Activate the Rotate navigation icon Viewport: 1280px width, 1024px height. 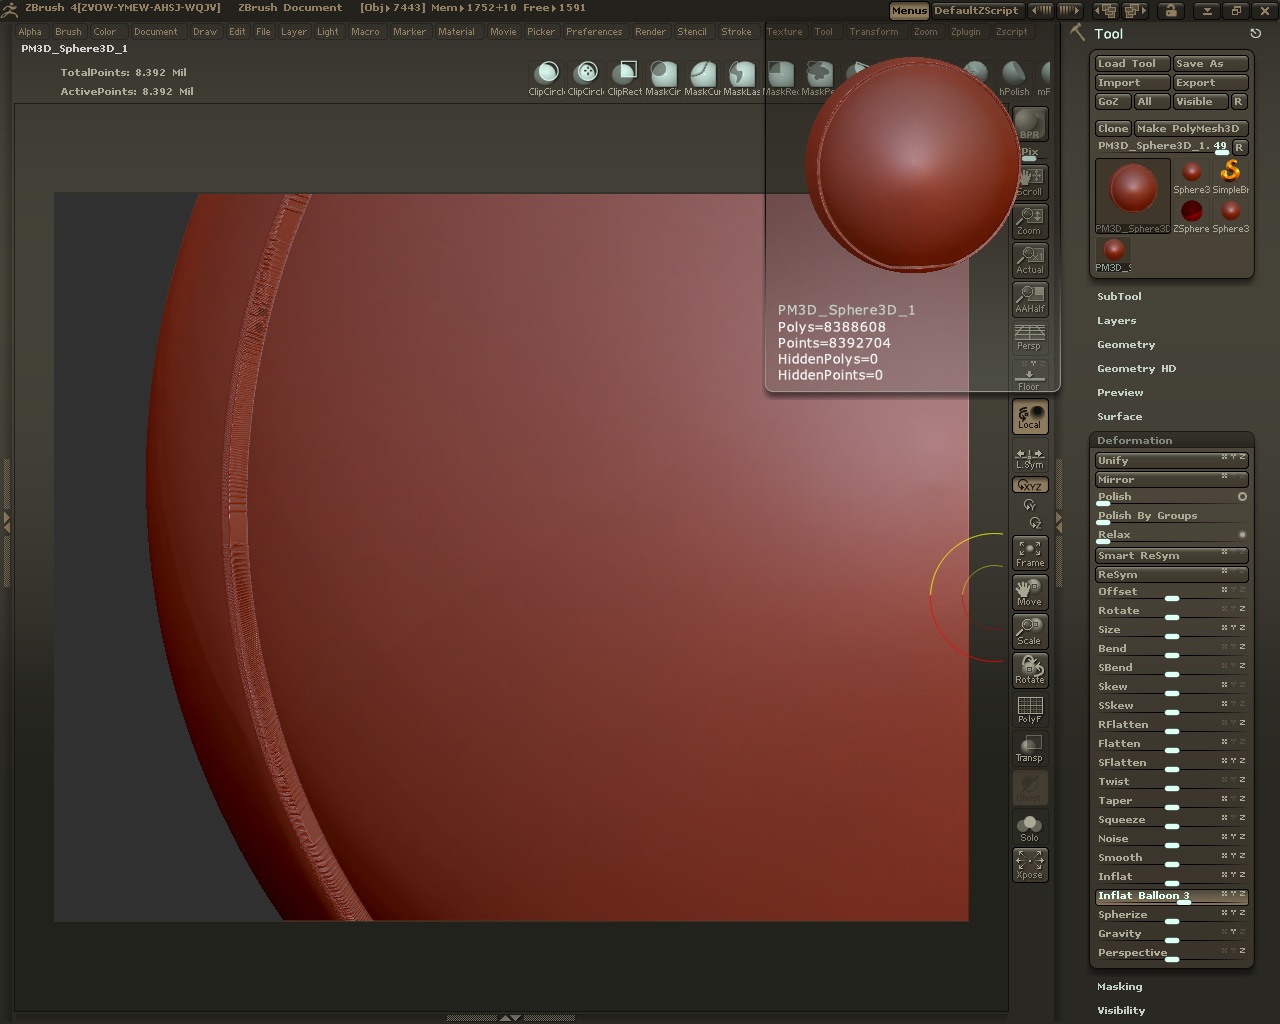tap(1029, 670)
